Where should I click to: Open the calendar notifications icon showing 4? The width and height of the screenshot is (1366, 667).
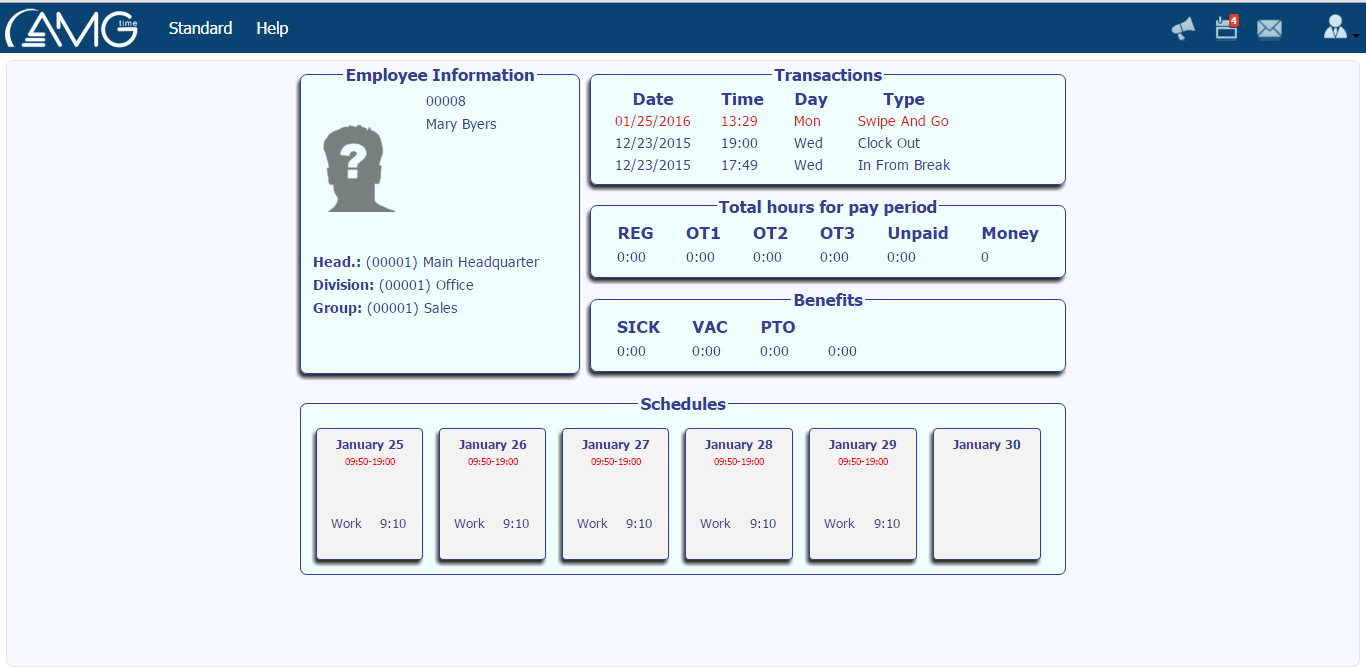(1224, 30)
